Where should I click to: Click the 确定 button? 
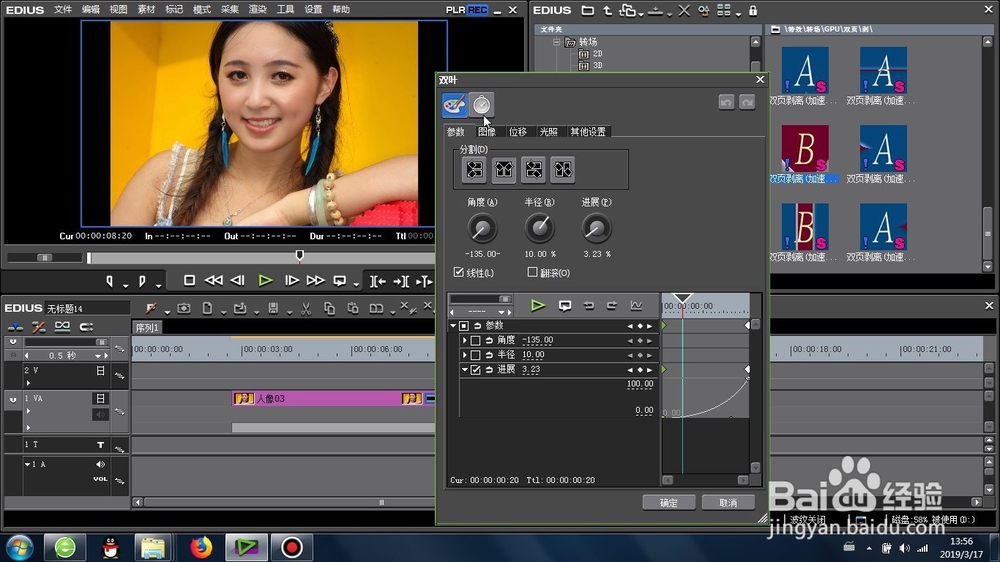669,503
